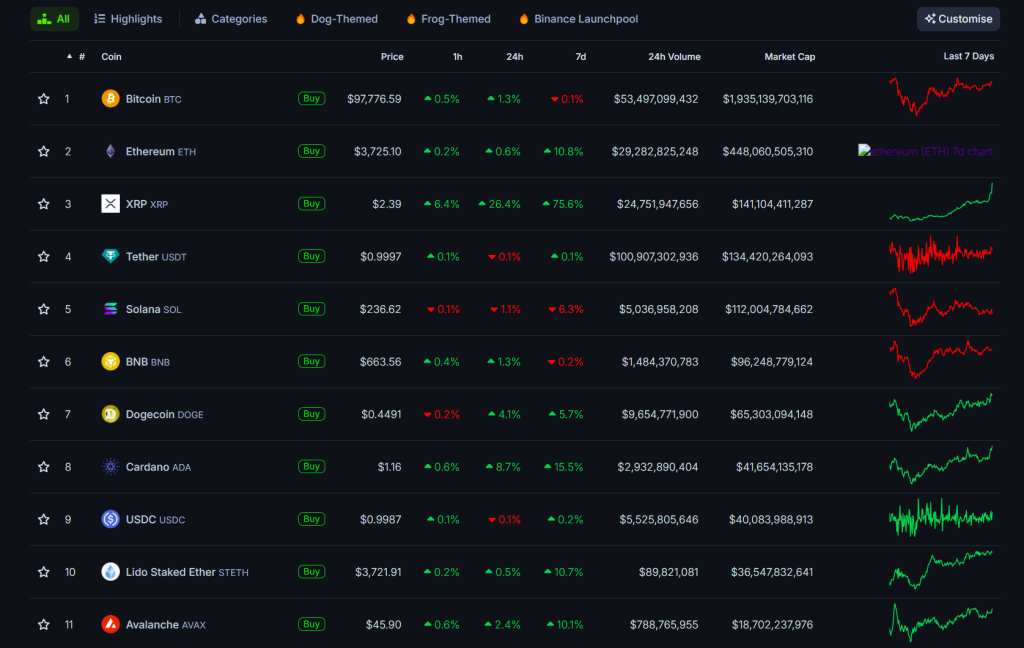This screenshot has width=1024, height=648.
Task: Open the broken Ethereum 7d chart image
Action: pyautogui.click(x=925, y=151)
